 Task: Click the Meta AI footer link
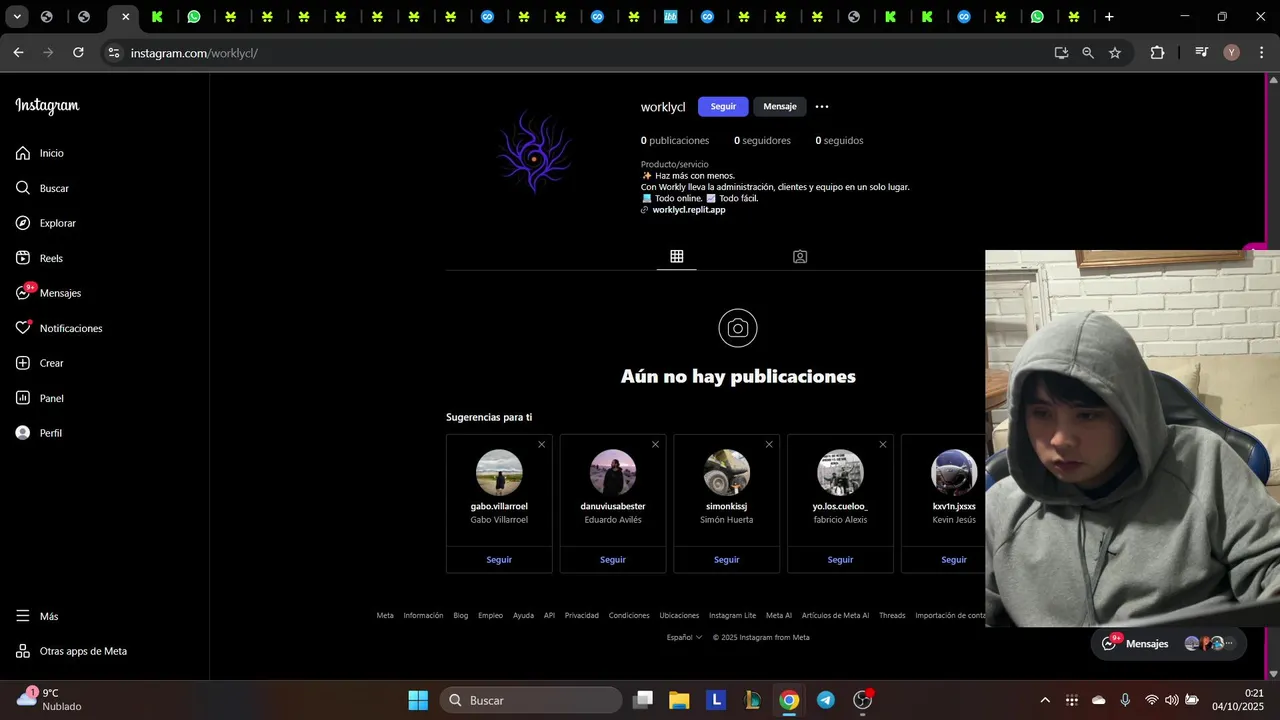[779, 616]
